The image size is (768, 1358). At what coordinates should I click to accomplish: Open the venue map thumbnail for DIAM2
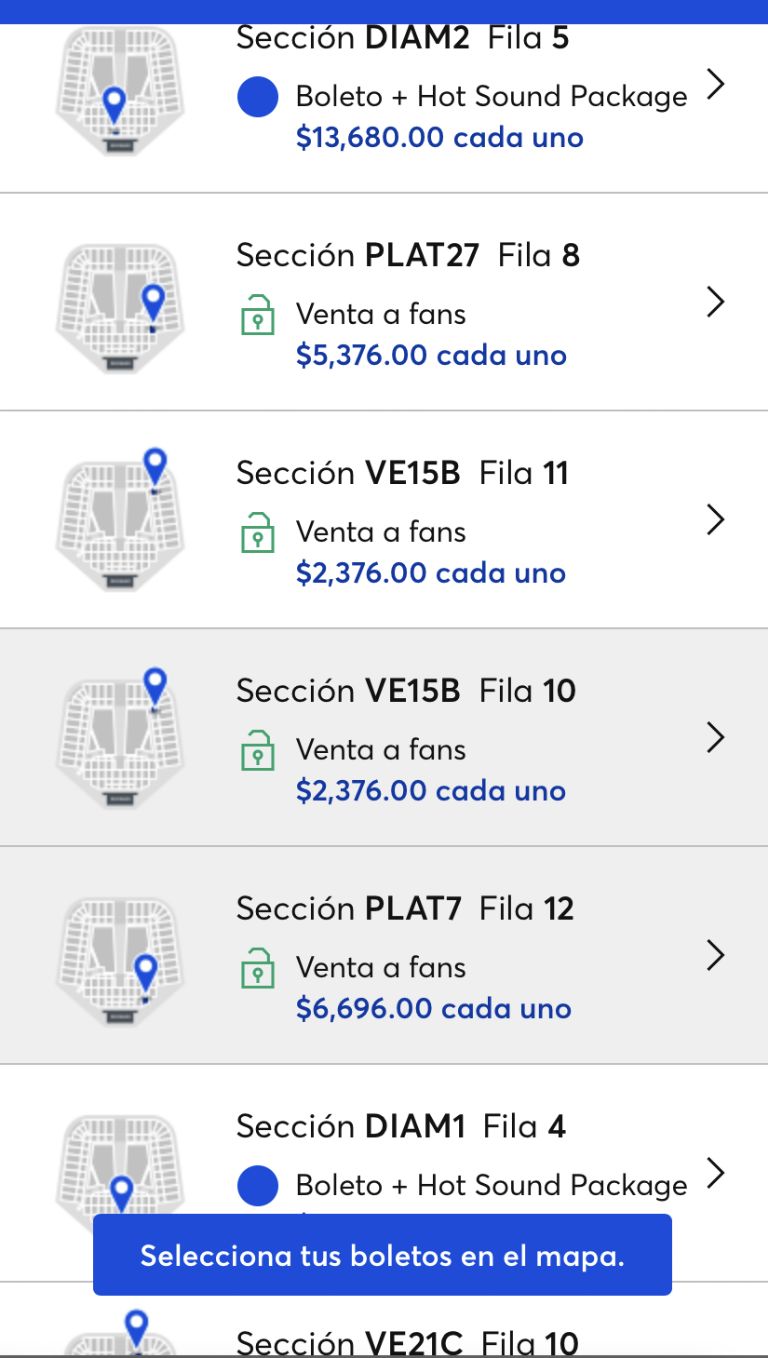pyautogui.click(x=120, y=92)
